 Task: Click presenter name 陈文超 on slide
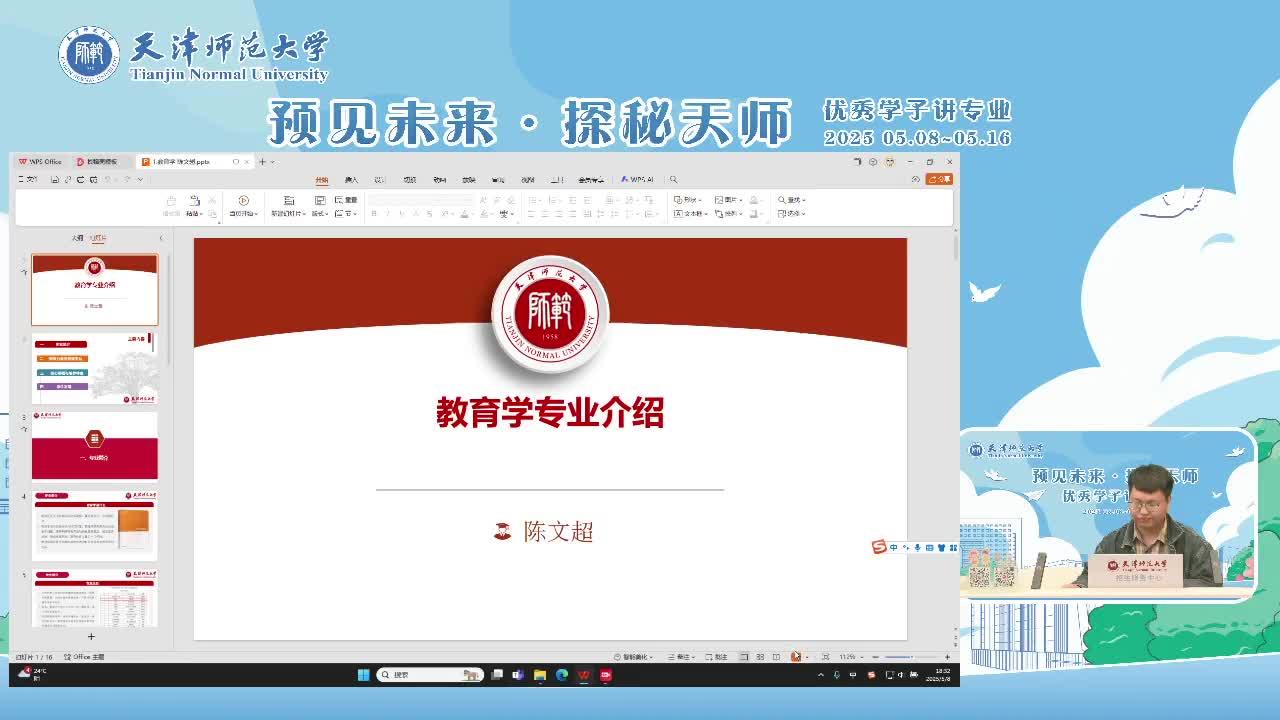558,532
